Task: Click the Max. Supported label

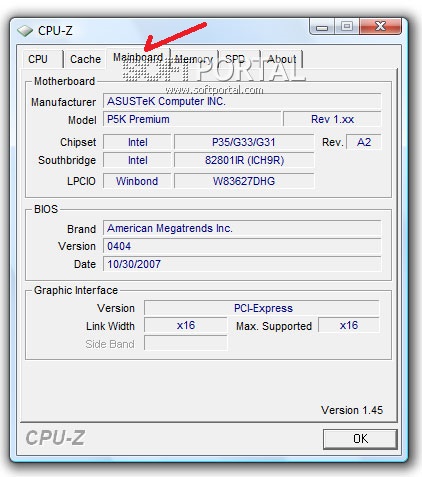Action: point(274,326)
